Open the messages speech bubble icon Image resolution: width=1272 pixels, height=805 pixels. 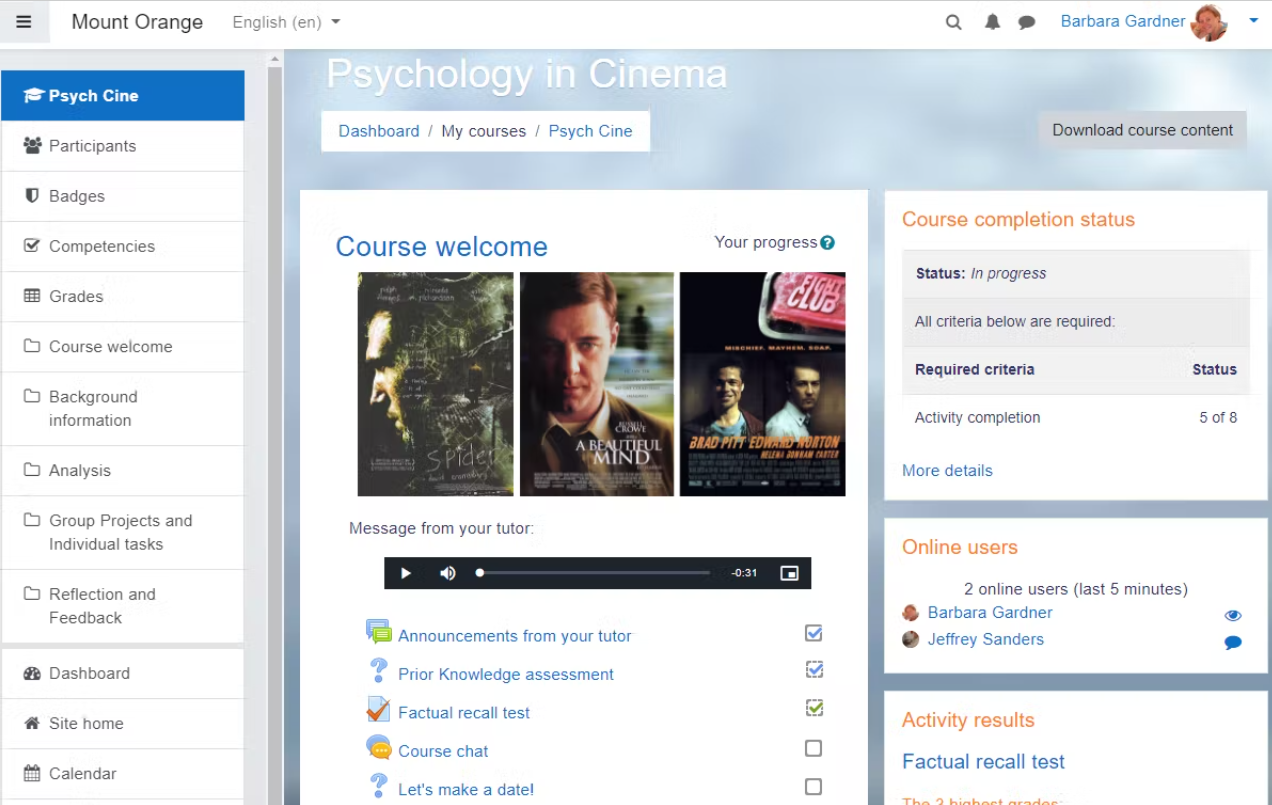(1027, 22)
